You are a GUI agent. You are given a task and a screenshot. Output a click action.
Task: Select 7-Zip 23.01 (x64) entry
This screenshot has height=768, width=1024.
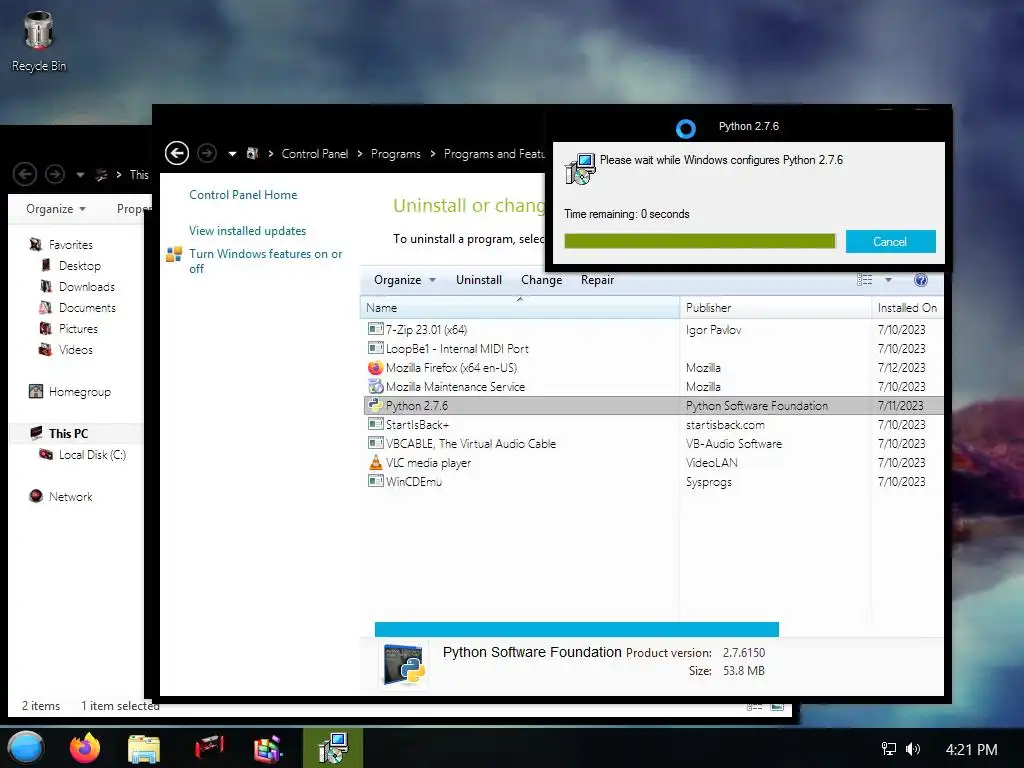tap(653, 329)
